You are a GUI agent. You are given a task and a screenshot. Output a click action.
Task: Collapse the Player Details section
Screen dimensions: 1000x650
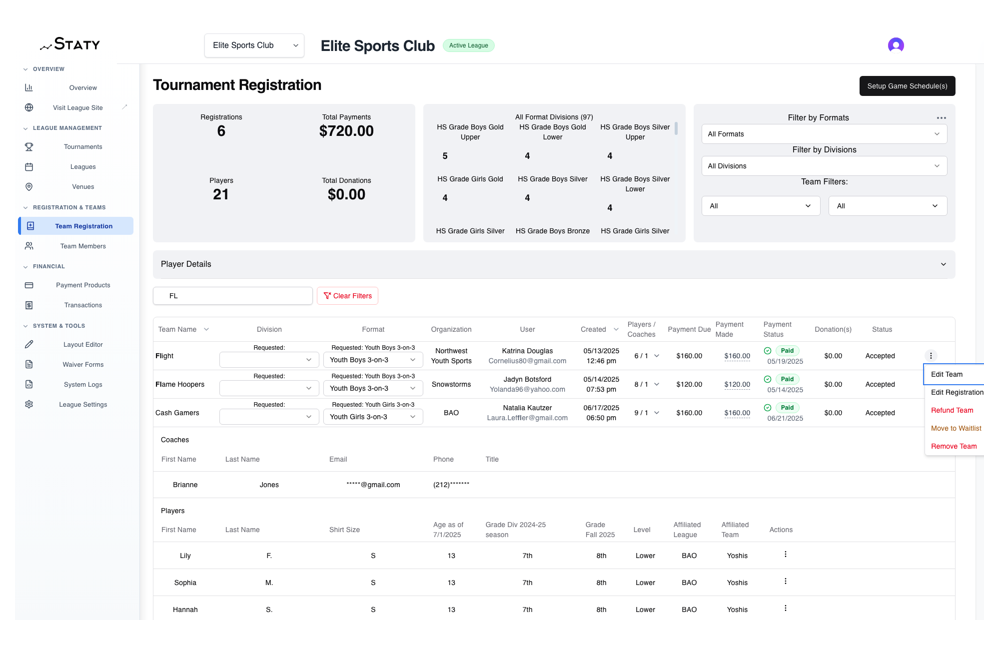(x=943, y=265)
